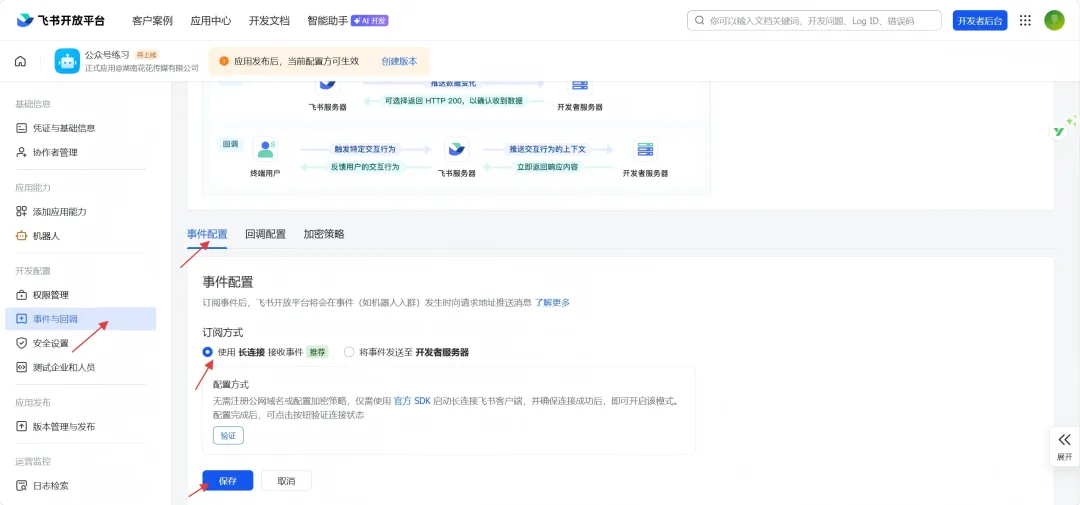Select 事件与回调 in sidebar
Viewport: 1080px width, 505px height.
80,319
